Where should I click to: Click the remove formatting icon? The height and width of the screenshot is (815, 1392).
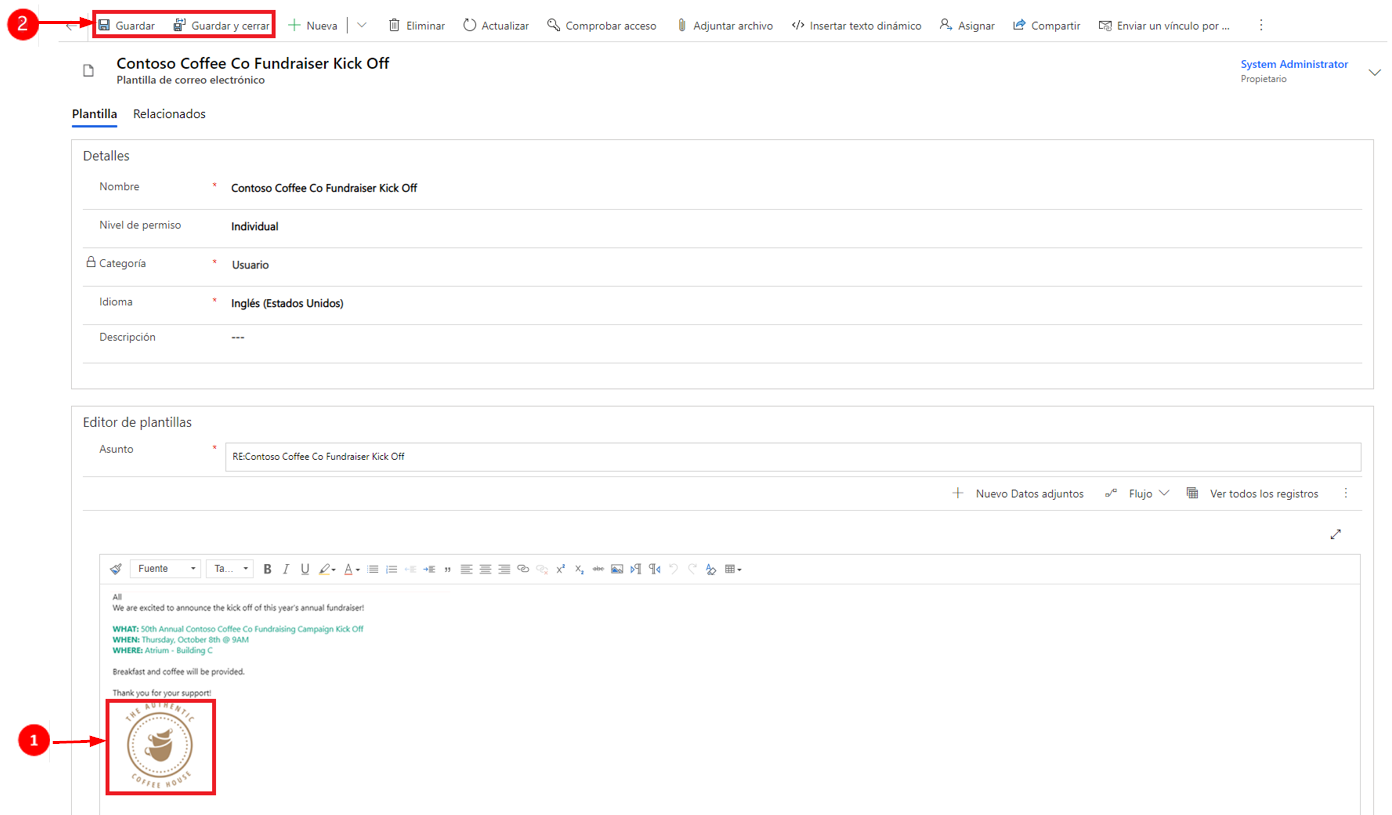(711, 569)
